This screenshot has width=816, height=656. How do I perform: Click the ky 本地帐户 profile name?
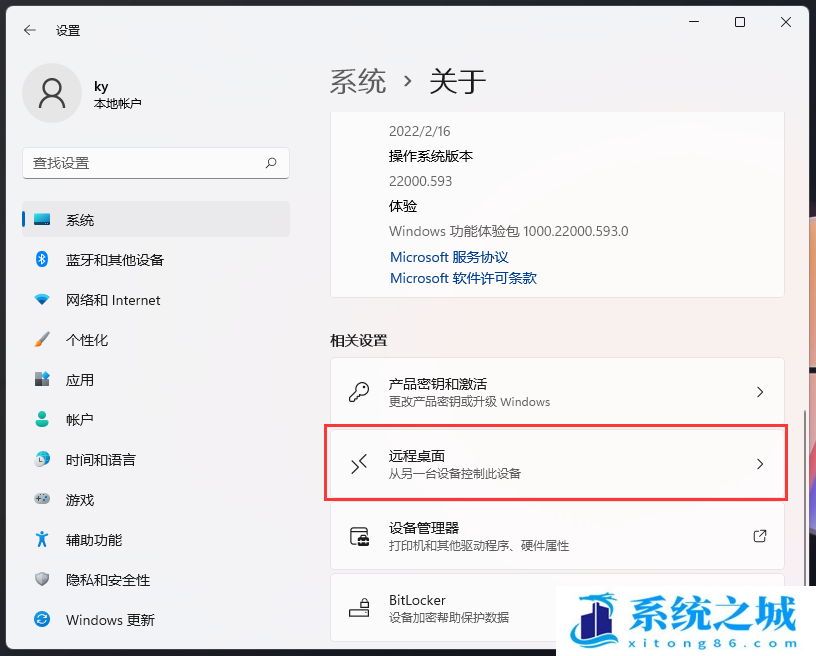pyautogui.click(x=118, y=94)
